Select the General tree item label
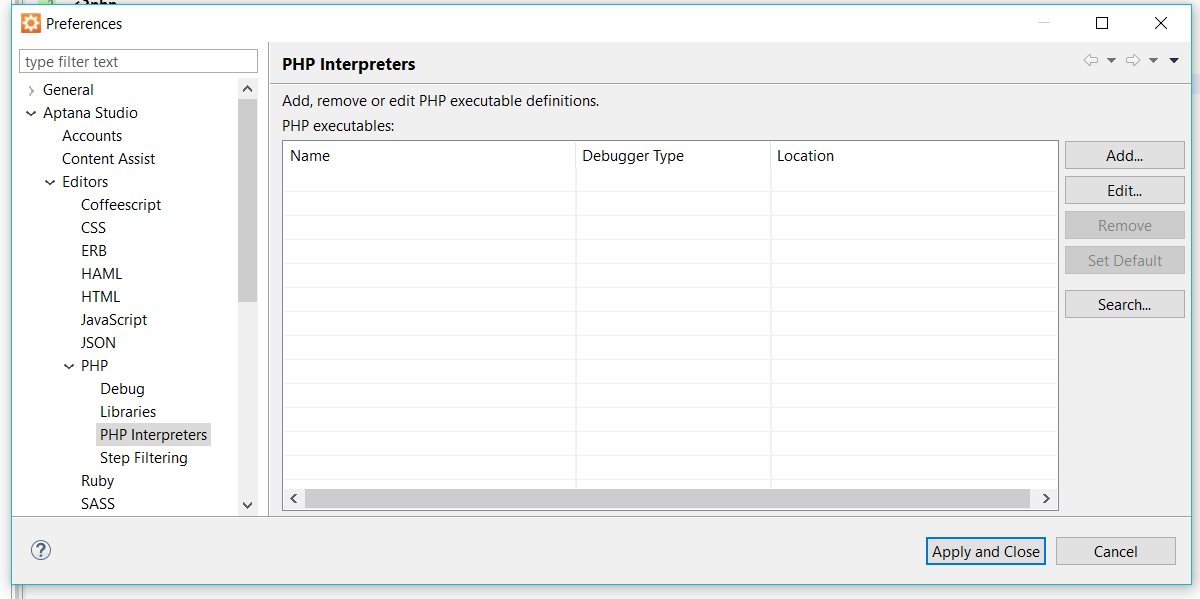The width and height of the screenshot is (1200, 599). click(x=68, y=90)
